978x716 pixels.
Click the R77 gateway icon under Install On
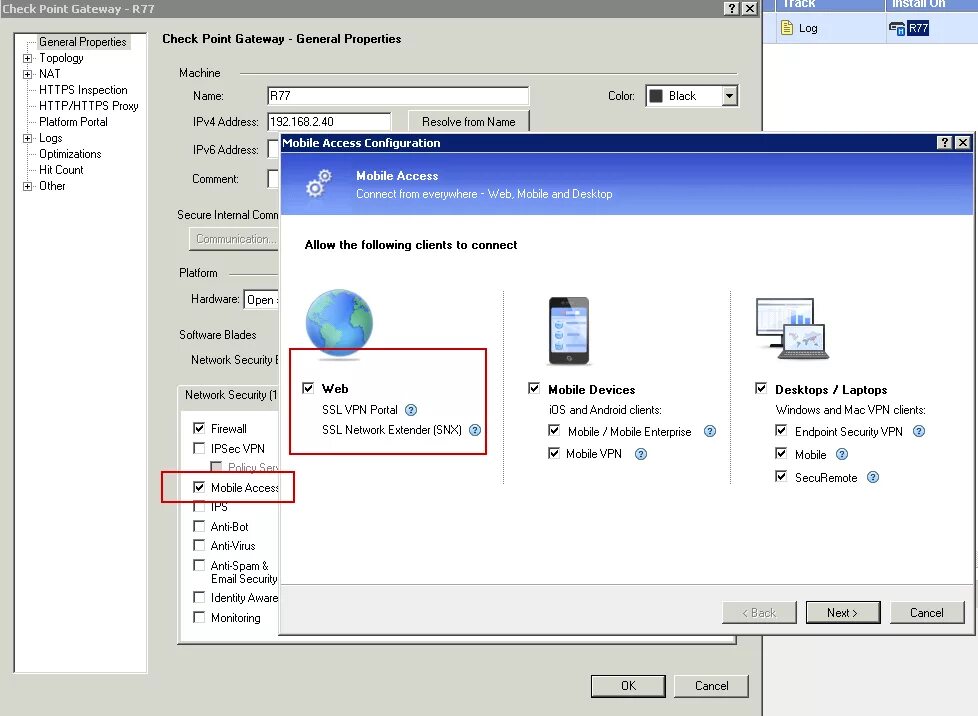point(897,28)
